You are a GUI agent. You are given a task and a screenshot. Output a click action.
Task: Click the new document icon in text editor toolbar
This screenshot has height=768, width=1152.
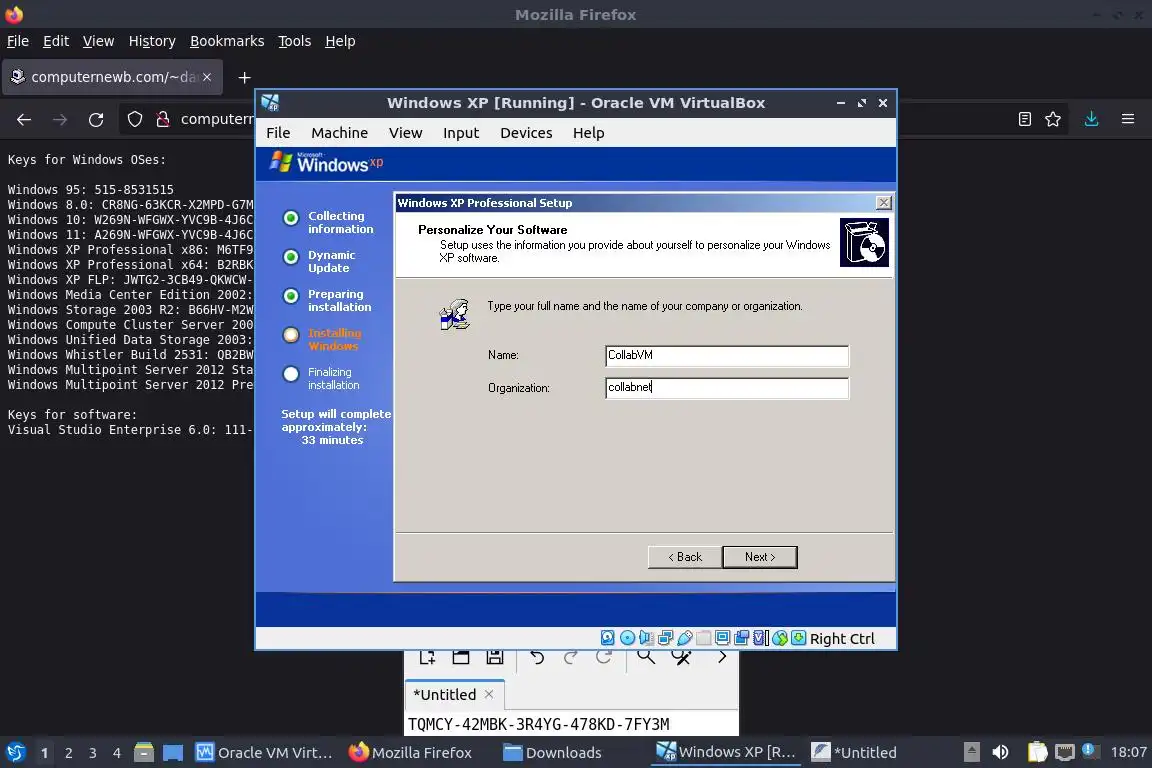pos(427,656)
